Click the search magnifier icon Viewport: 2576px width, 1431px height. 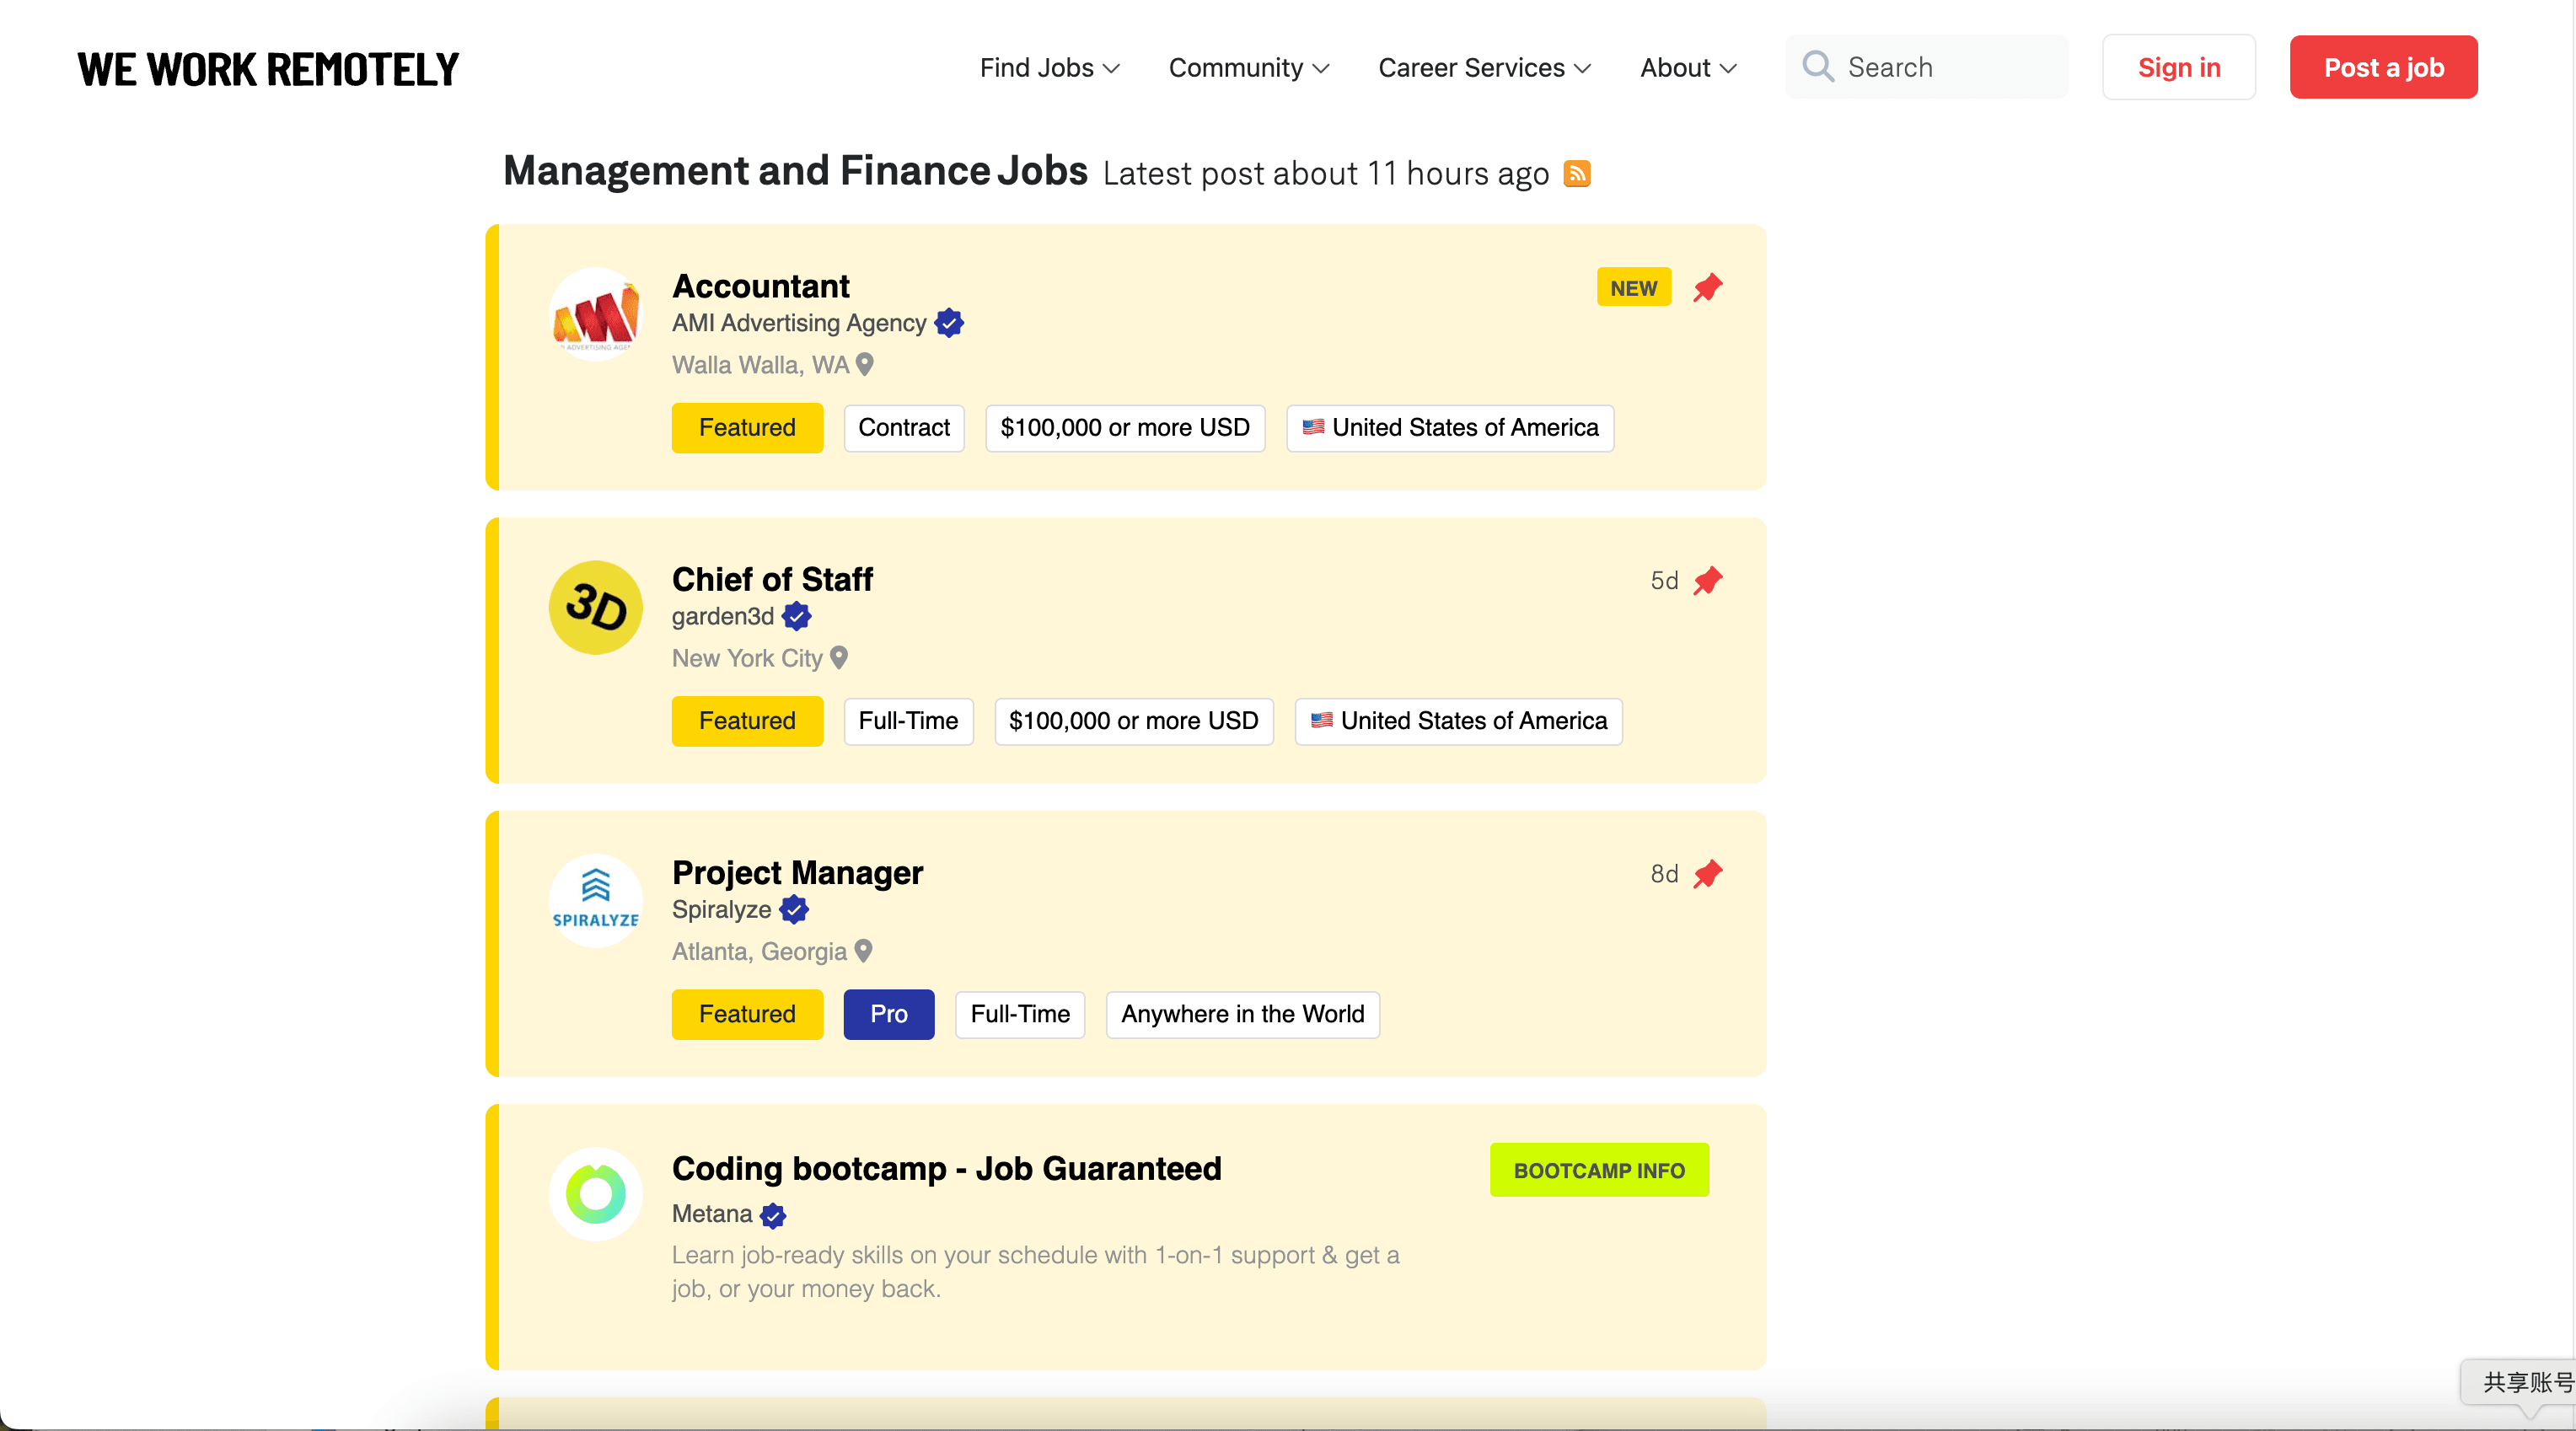[x=1819, y=67]
